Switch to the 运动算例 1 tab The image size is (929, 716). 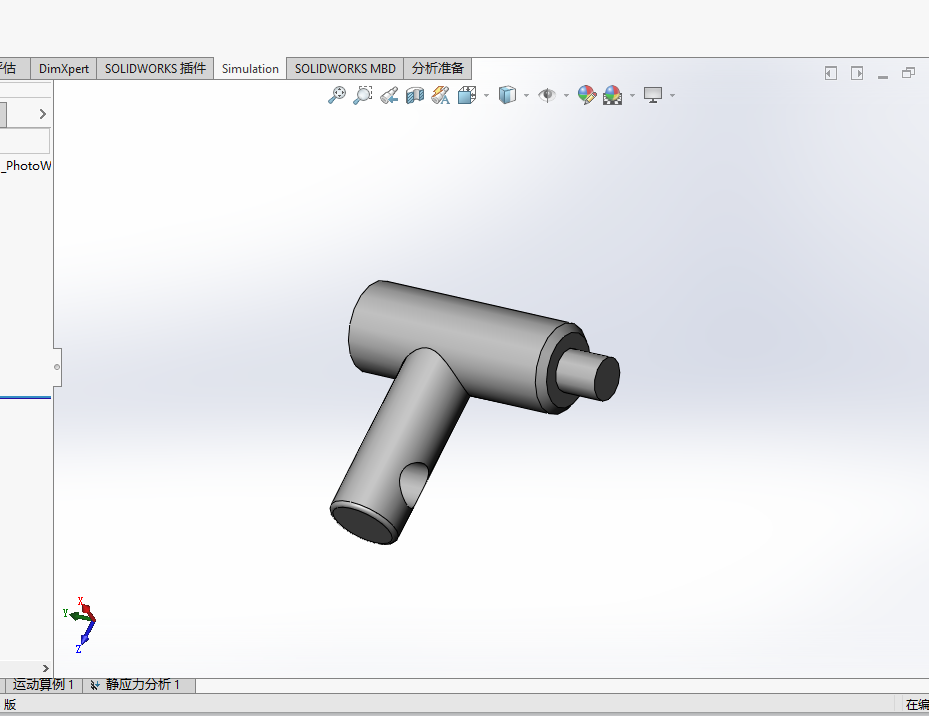[43, 685]
